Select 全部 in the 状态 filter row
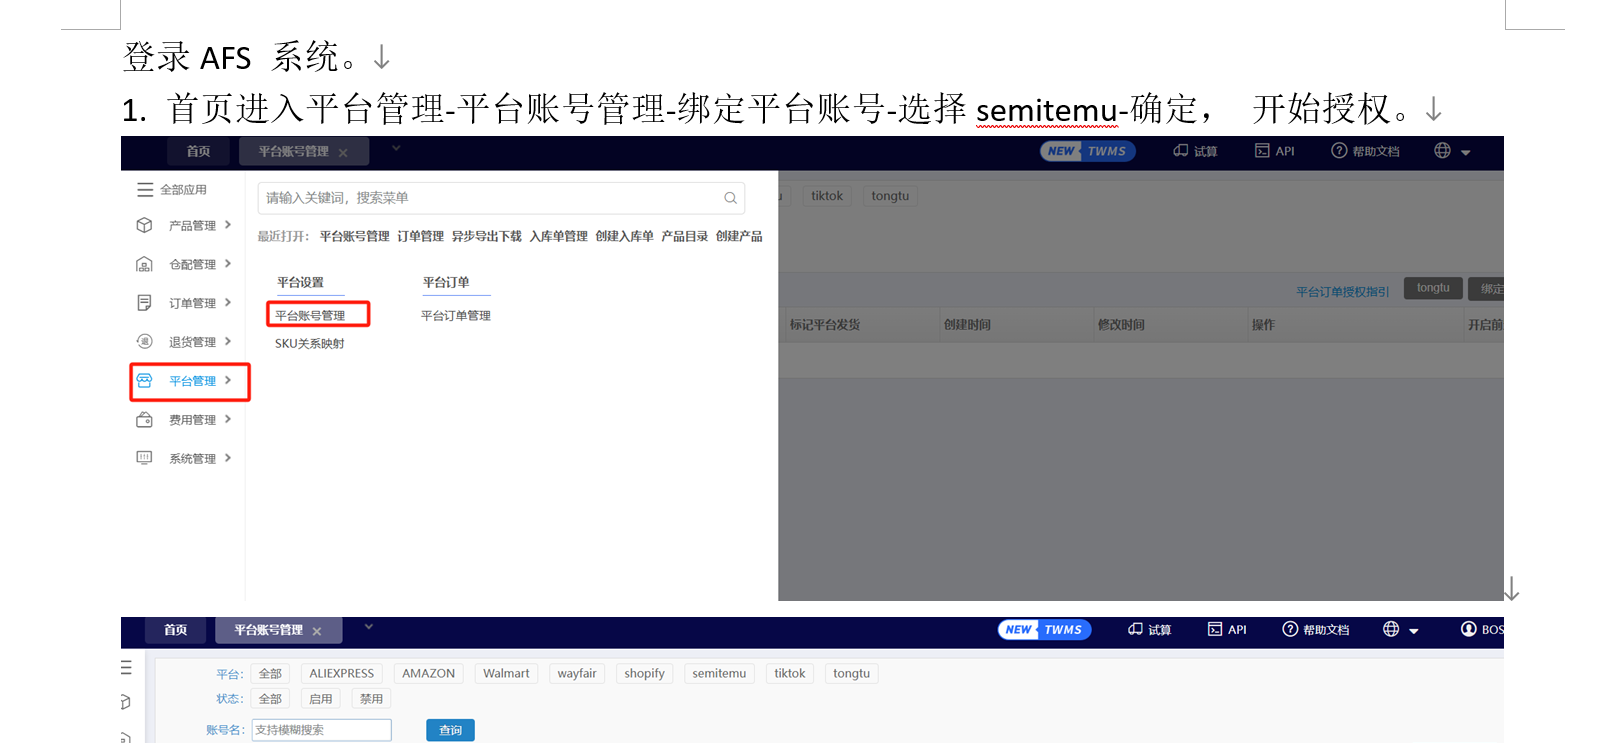The height and width of the screenshot is (743, 1609). pos(270,699)
